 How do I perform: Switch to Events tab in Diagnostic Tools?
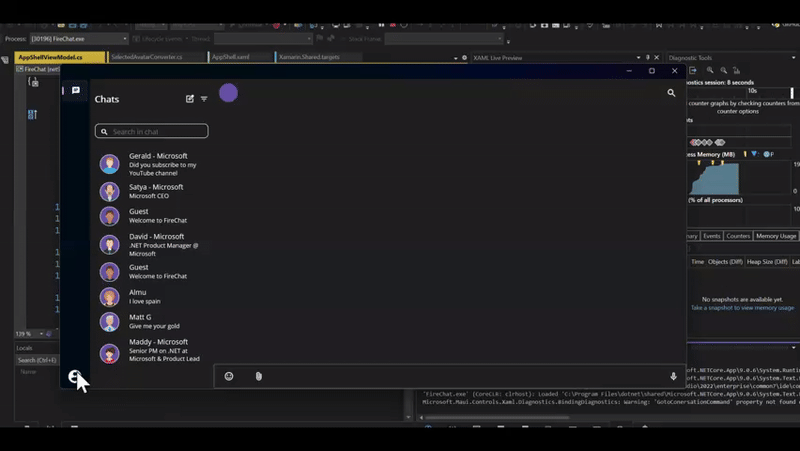tap(711, 236)
